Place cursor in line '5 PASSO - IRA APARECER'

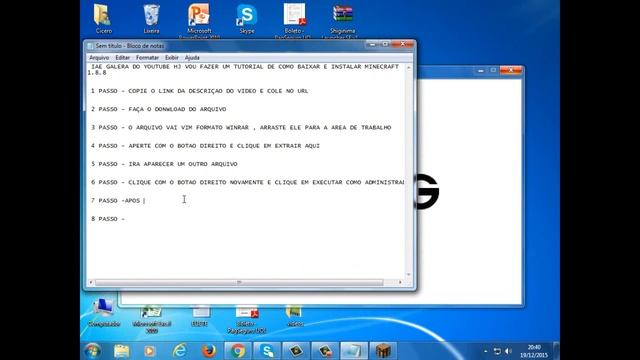point(164,164)
